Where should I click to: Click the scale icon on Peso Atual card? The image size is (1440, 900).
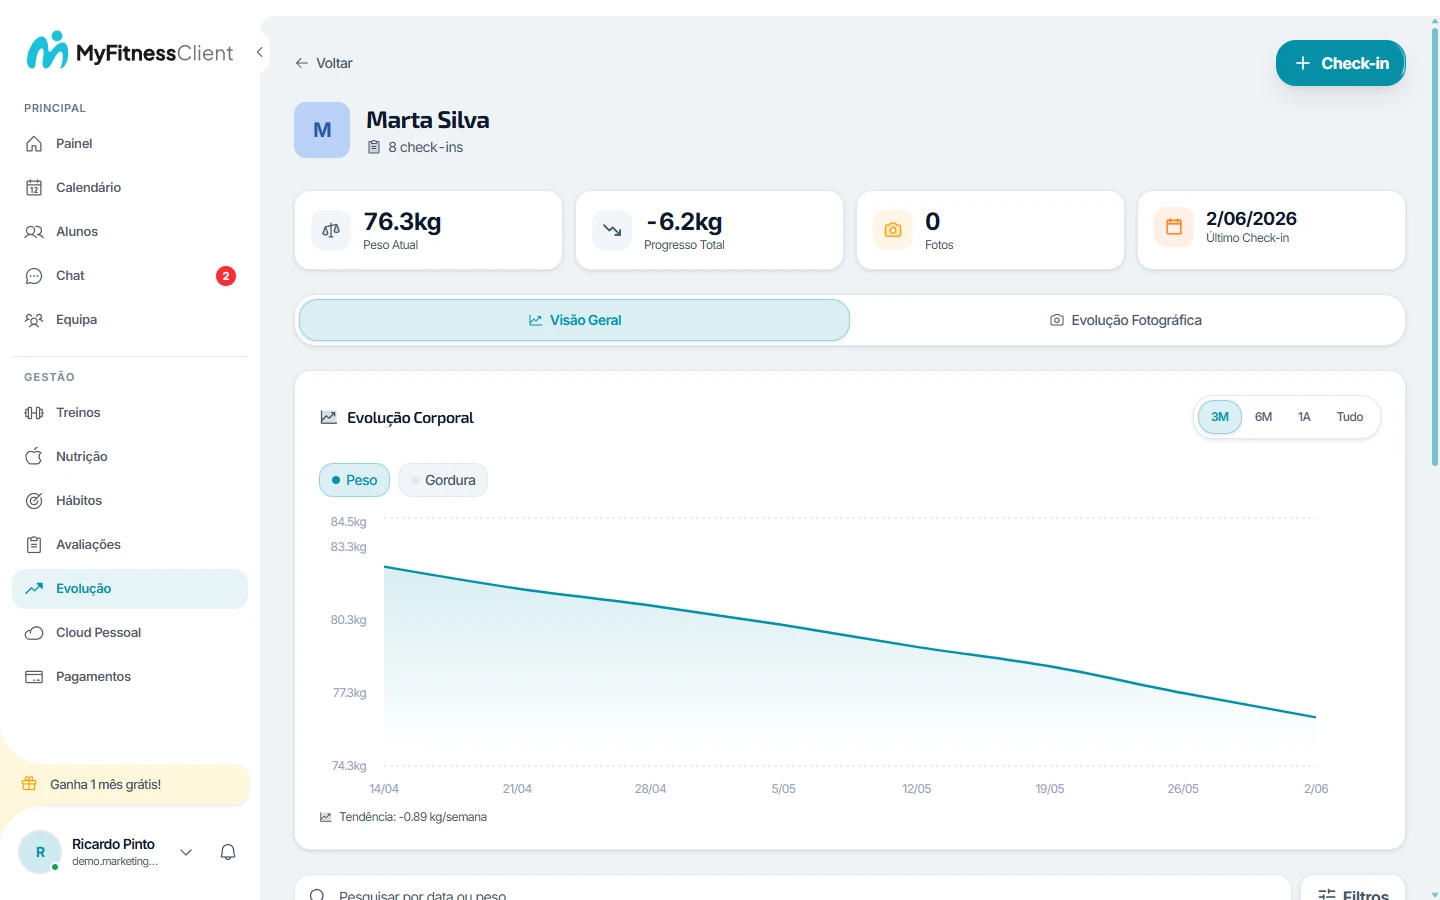pyautogui.click(x=331, y=230)
